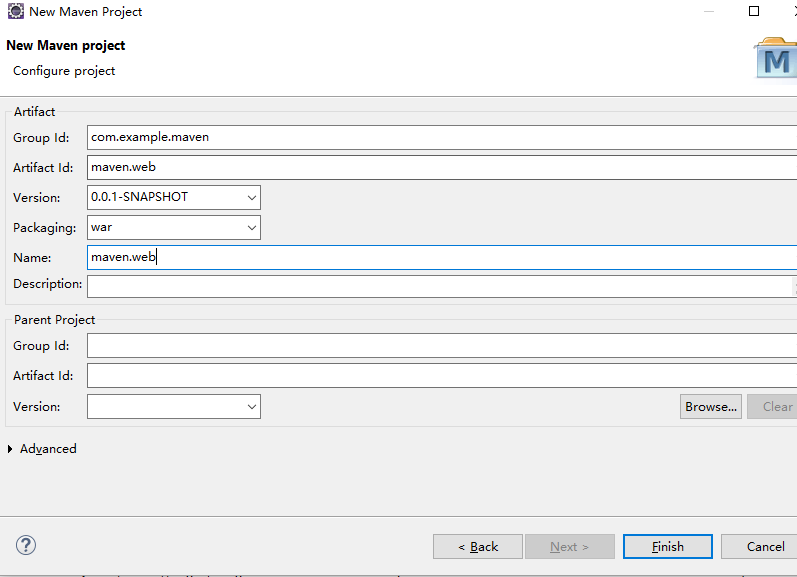Focus the Parent Project Group Id field
Screen dimensions: 797x577
coord(442,346)
